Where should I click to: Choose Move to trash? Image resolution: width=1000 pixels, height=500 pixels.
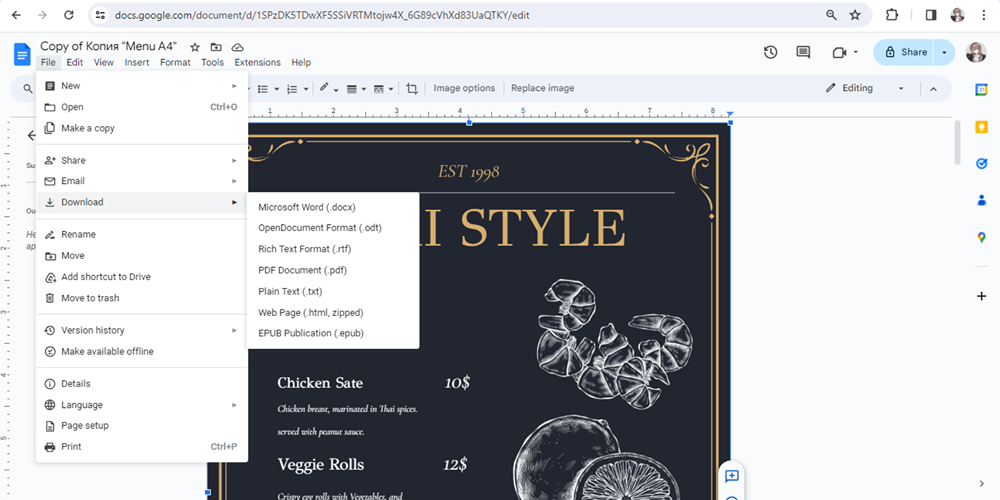click(x=142, y=298)
